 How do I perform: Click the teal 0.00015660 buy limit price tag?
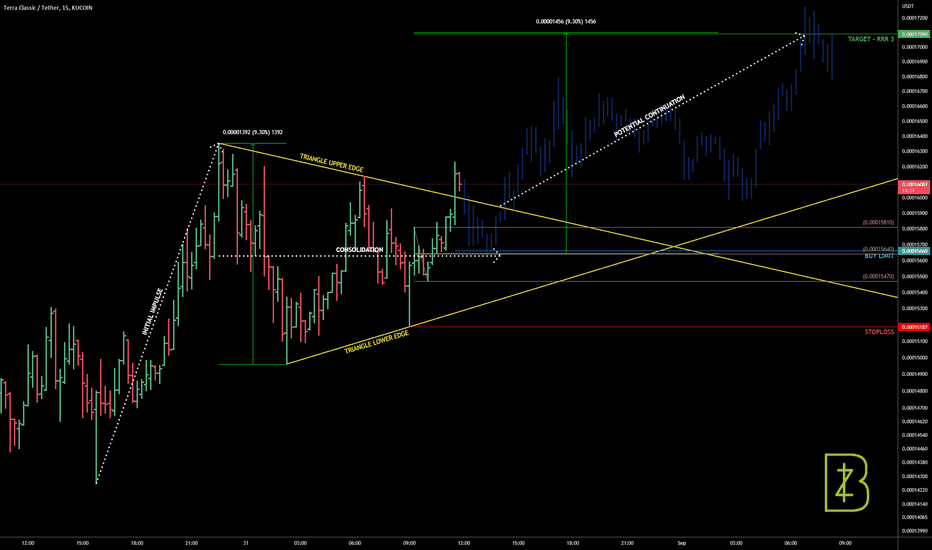coord(915,251)
